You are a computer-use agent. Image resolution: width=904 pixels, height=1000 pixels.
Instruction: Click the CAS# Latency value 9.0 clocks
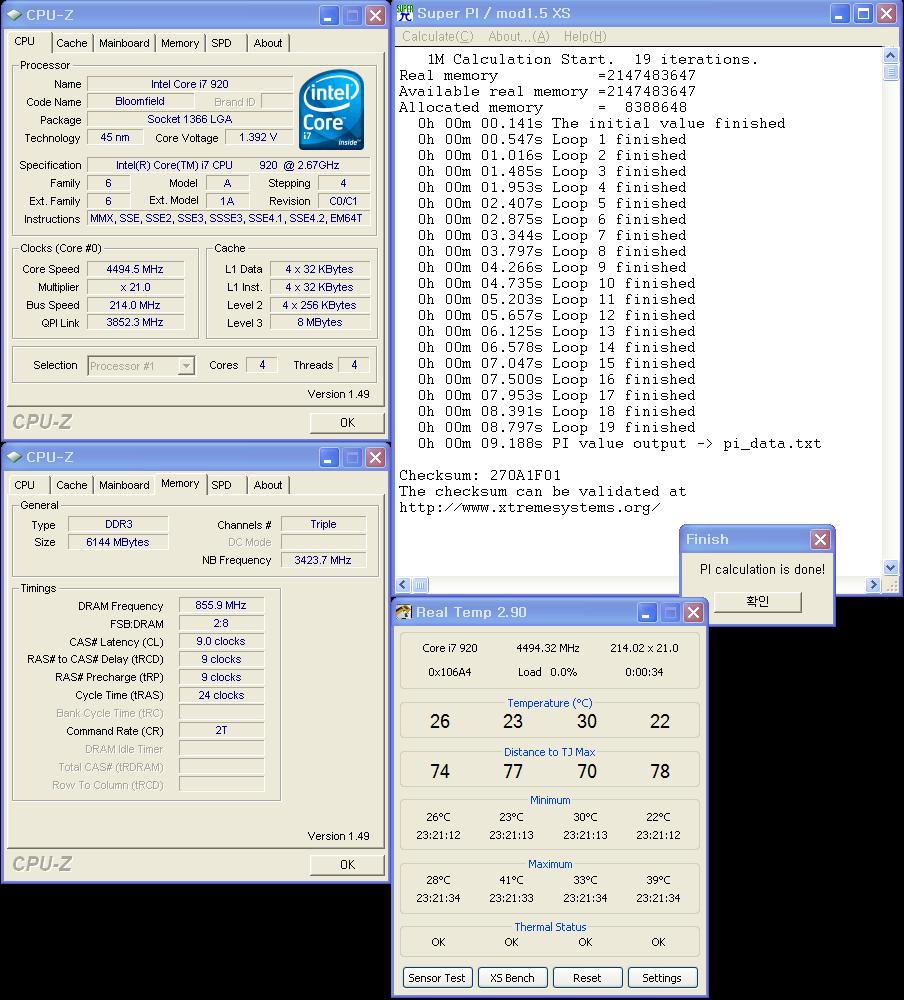click(x=221, y=641)
